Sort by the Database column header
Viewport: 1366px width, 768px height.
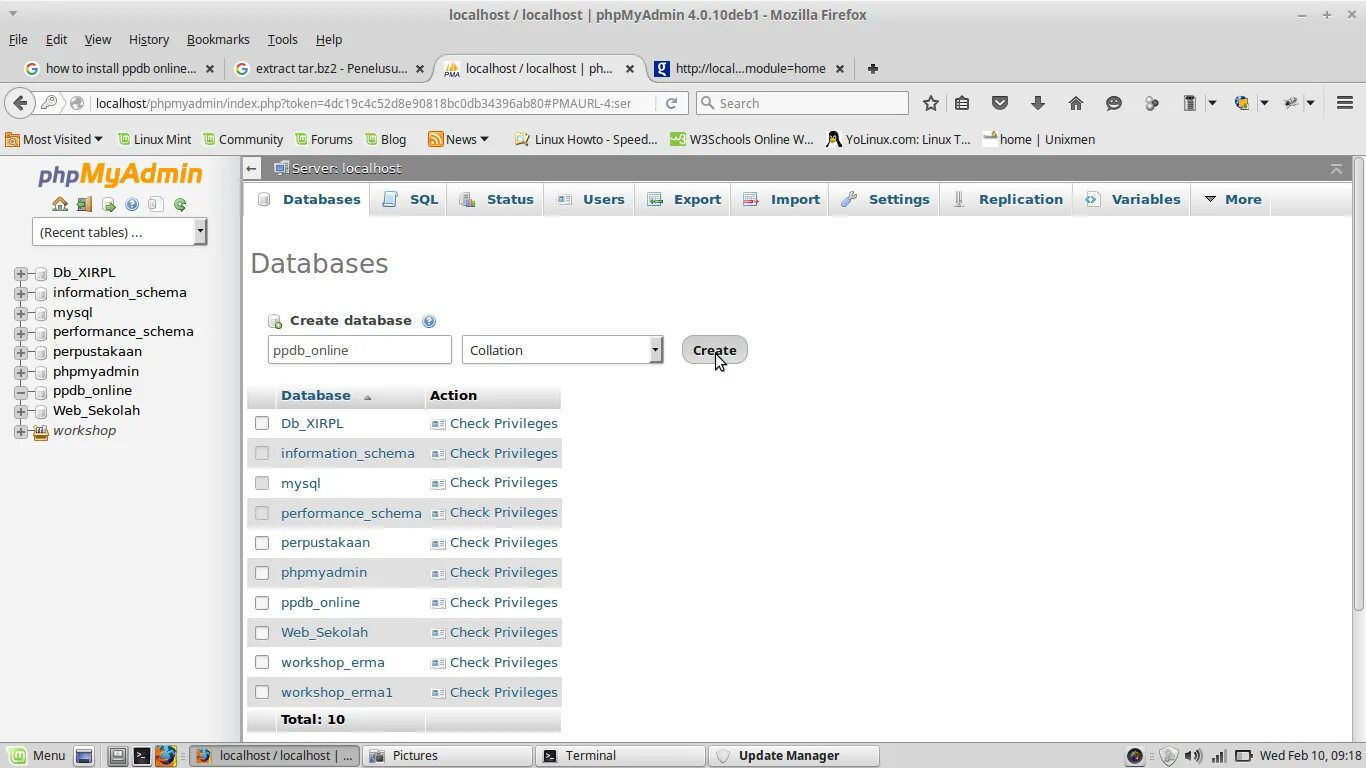tap(316, 395)
